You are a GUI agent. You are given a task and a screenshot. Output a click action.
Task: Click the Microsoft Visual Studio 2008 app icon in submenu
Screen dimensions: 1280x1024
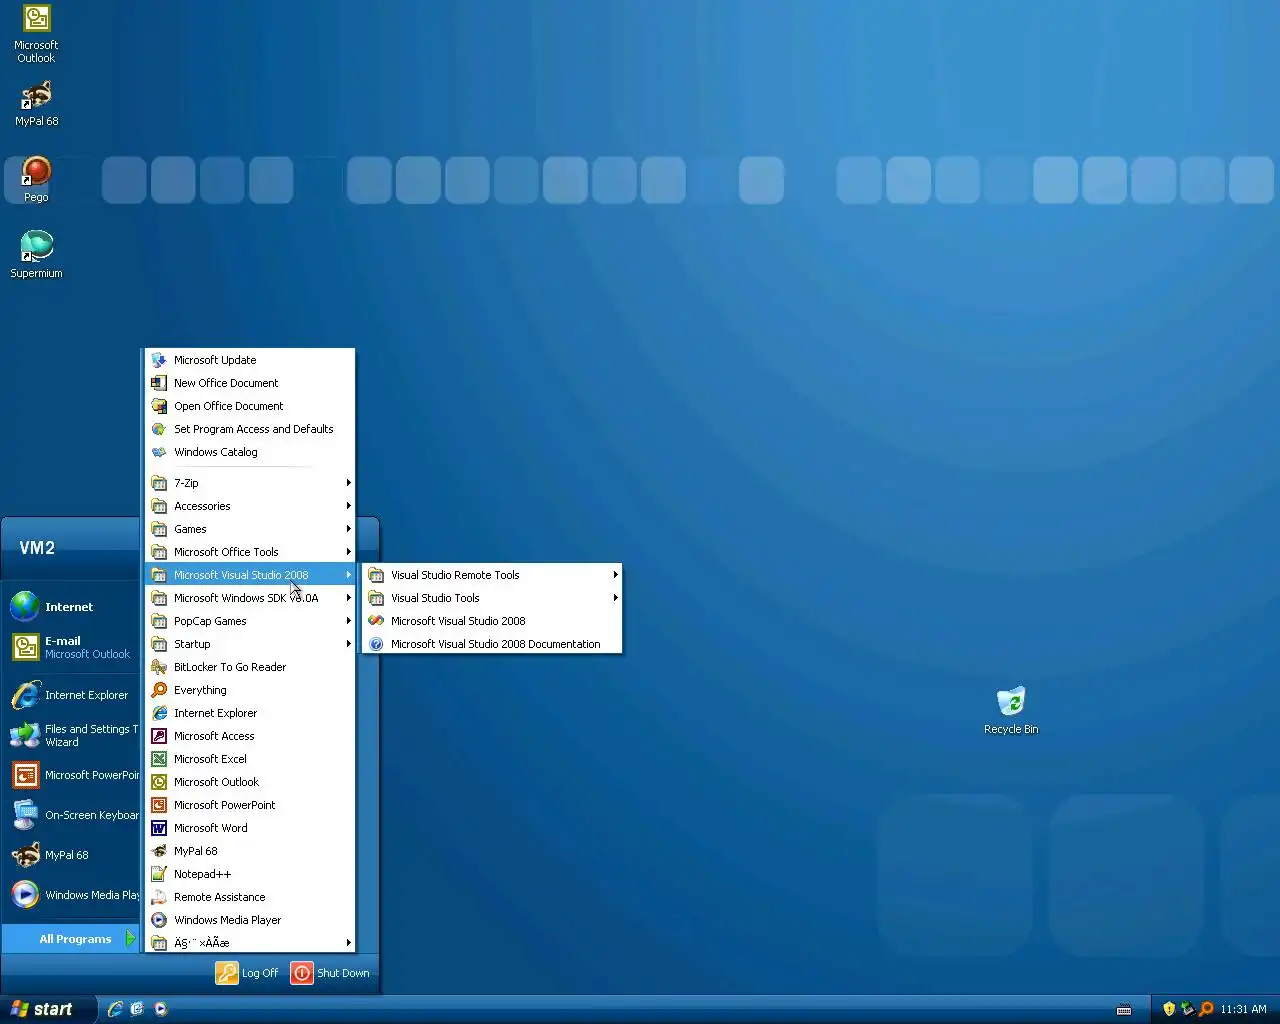coord(376,621)
